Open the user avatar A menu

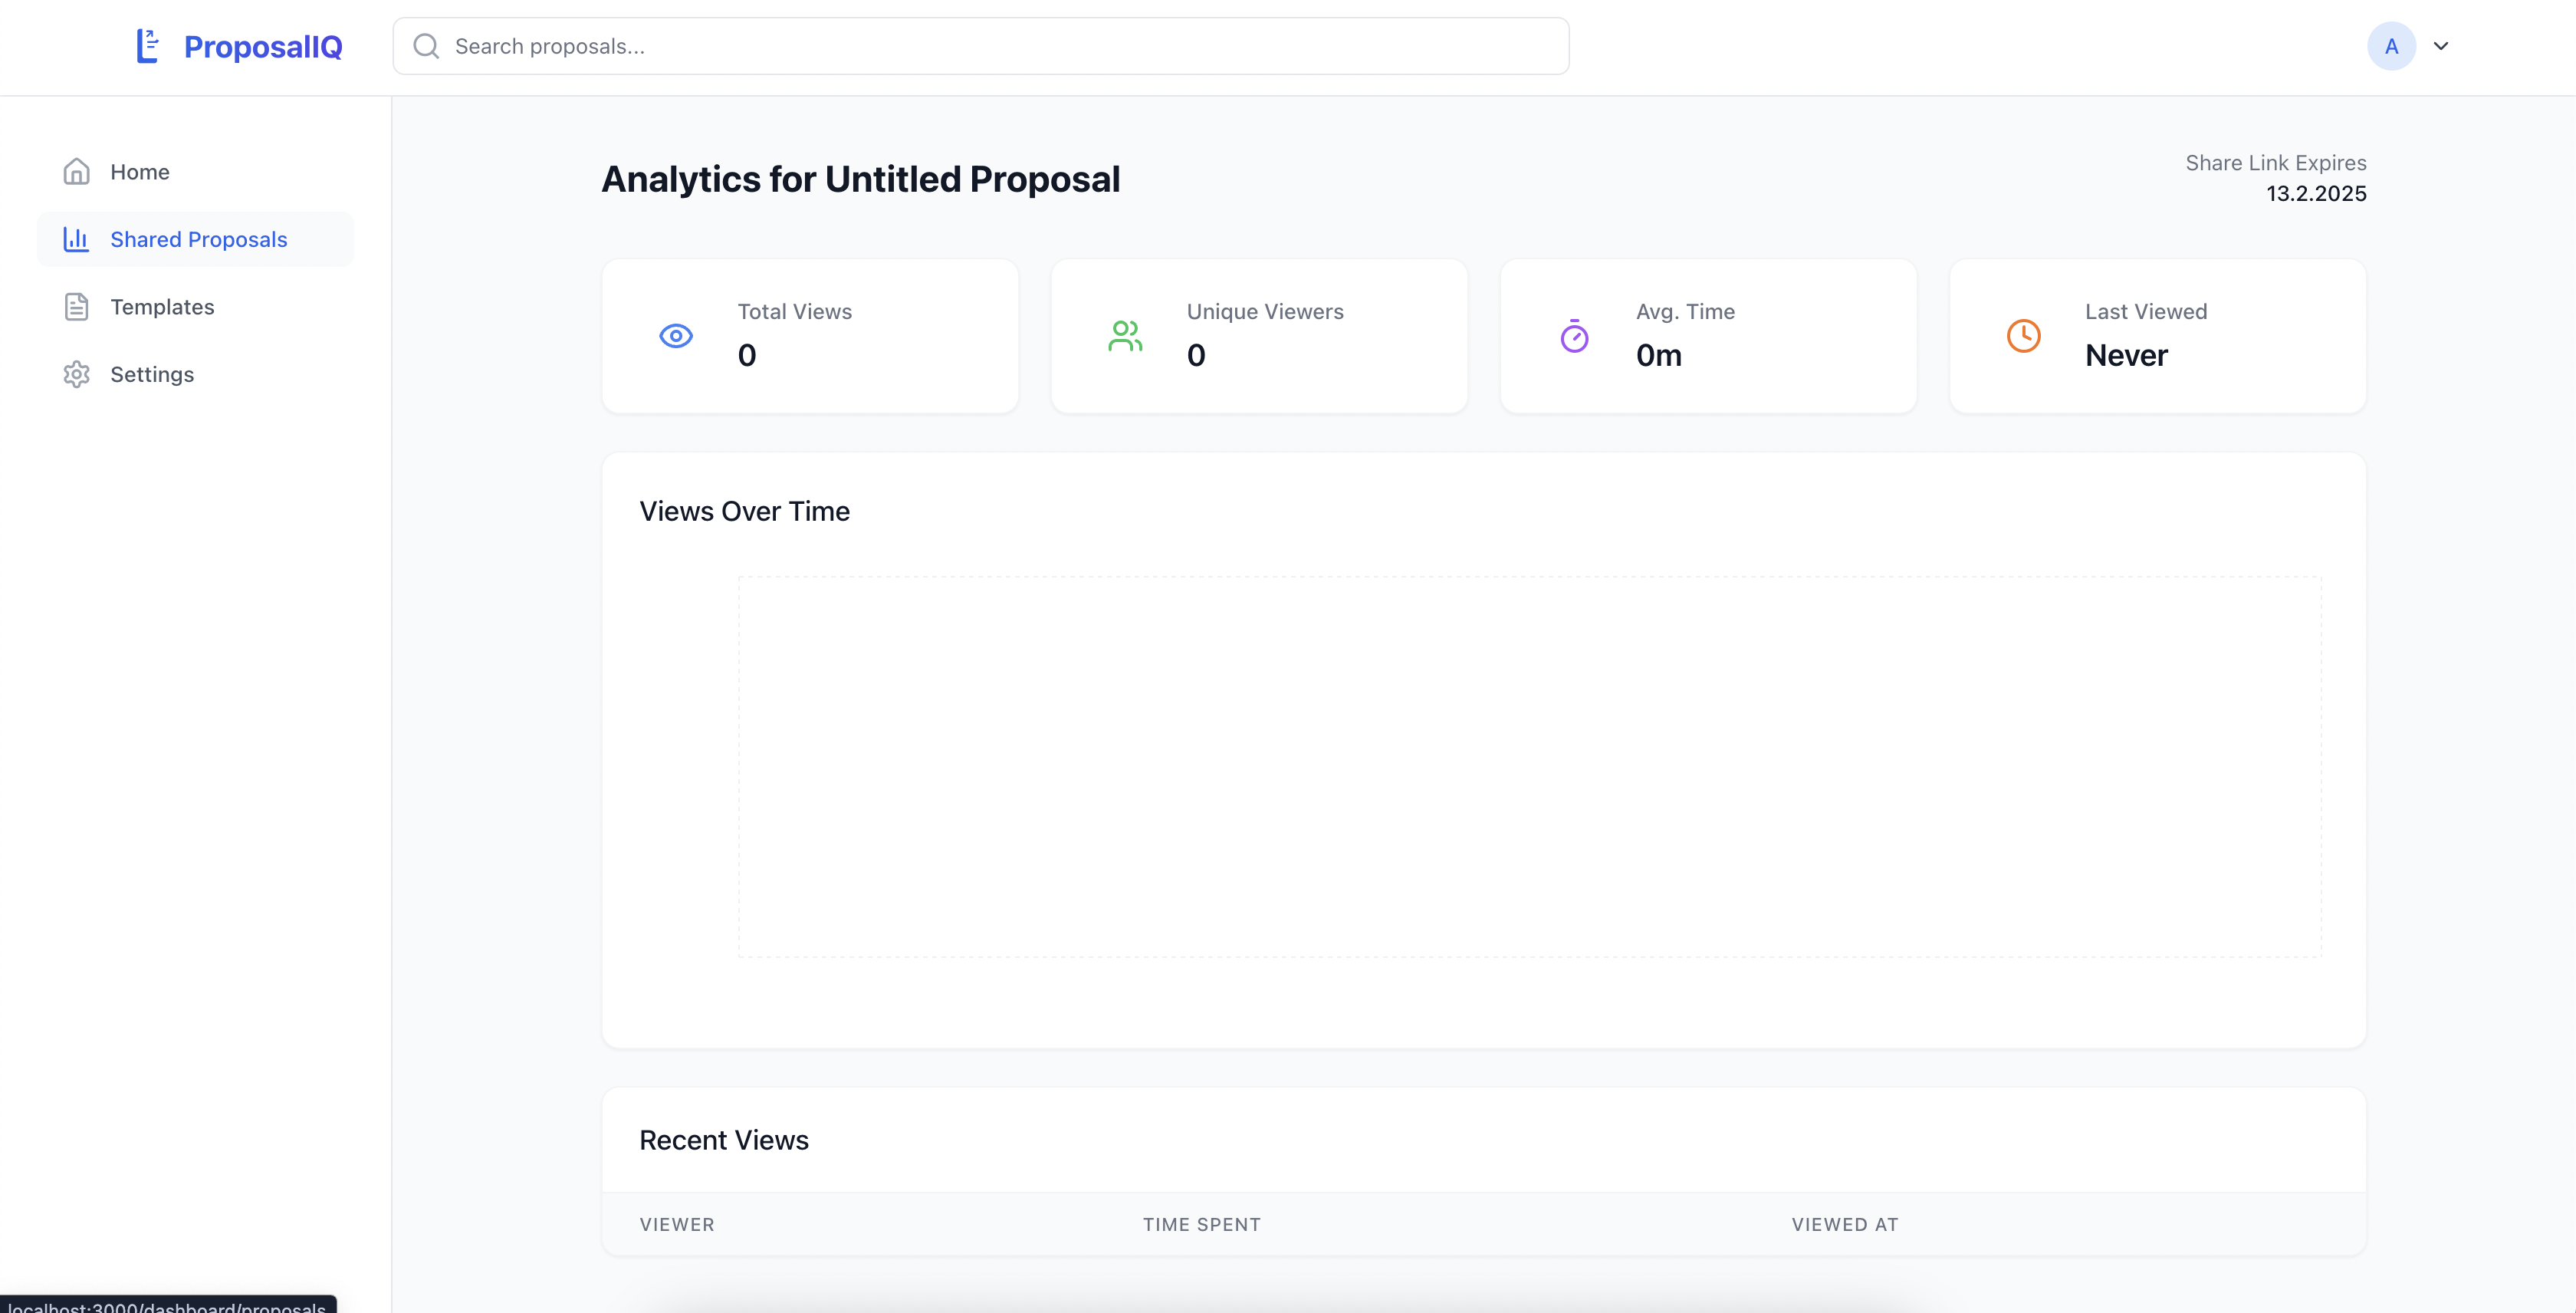(x=2391, y=46)
